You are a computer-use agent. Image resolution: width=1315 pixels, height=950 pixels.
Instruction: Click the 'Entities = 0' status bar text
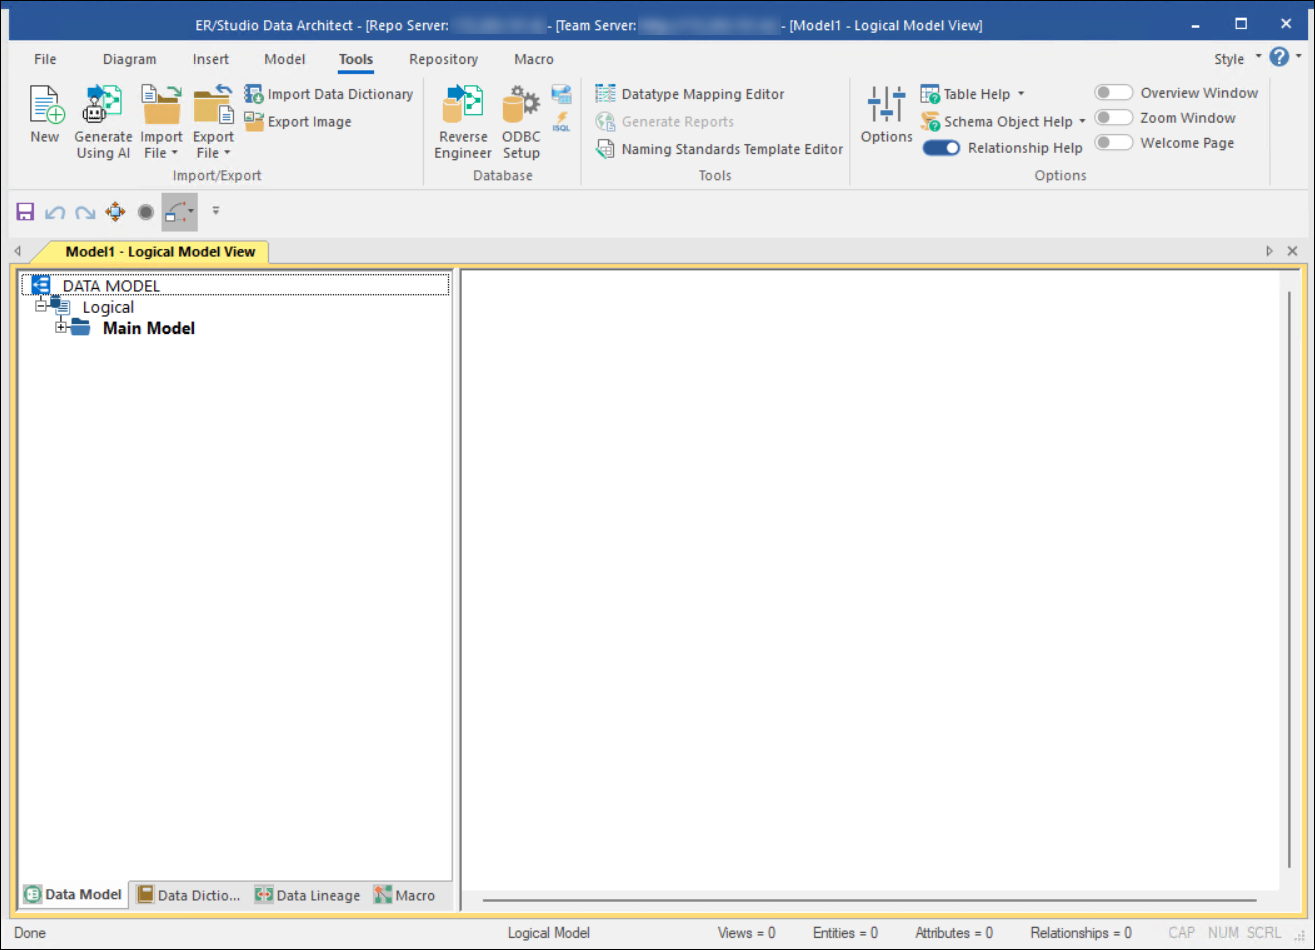(845, 933)
